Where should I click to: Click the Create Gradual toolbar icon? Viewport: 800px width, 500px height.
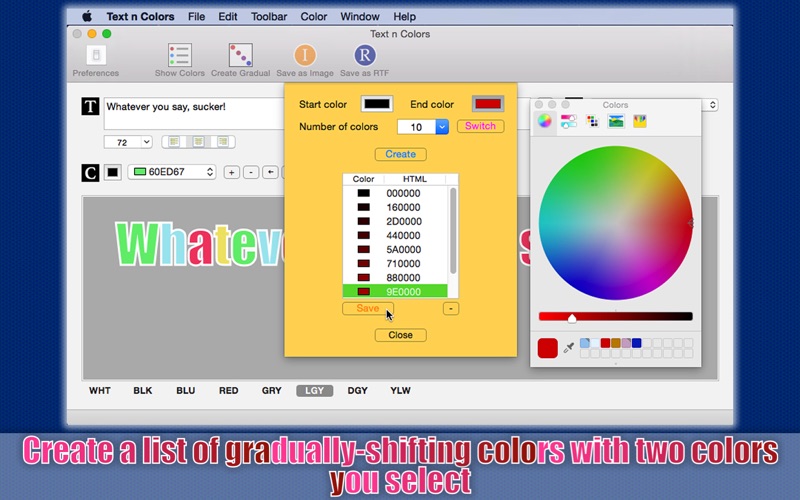[x=240, y=55]
